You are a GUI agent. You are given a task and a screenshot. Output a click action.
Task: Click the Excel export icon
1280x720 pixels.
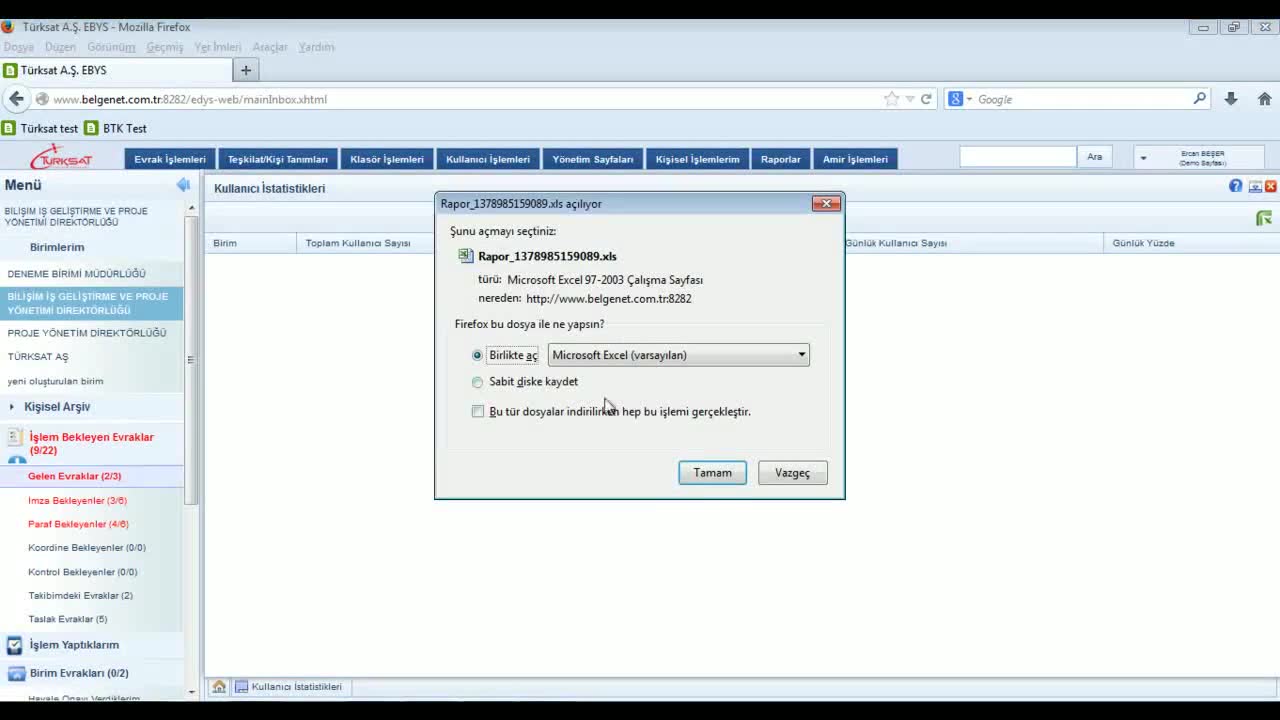[1264, 218]
